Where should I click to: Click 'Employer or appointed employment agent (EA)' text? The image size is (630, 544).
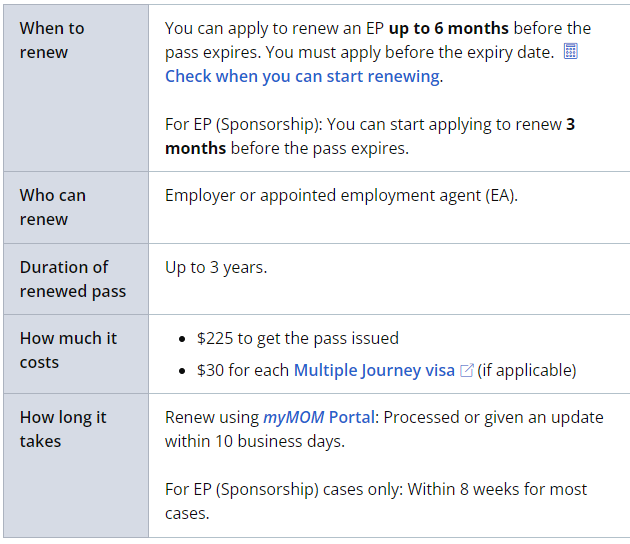coord(341,195)
